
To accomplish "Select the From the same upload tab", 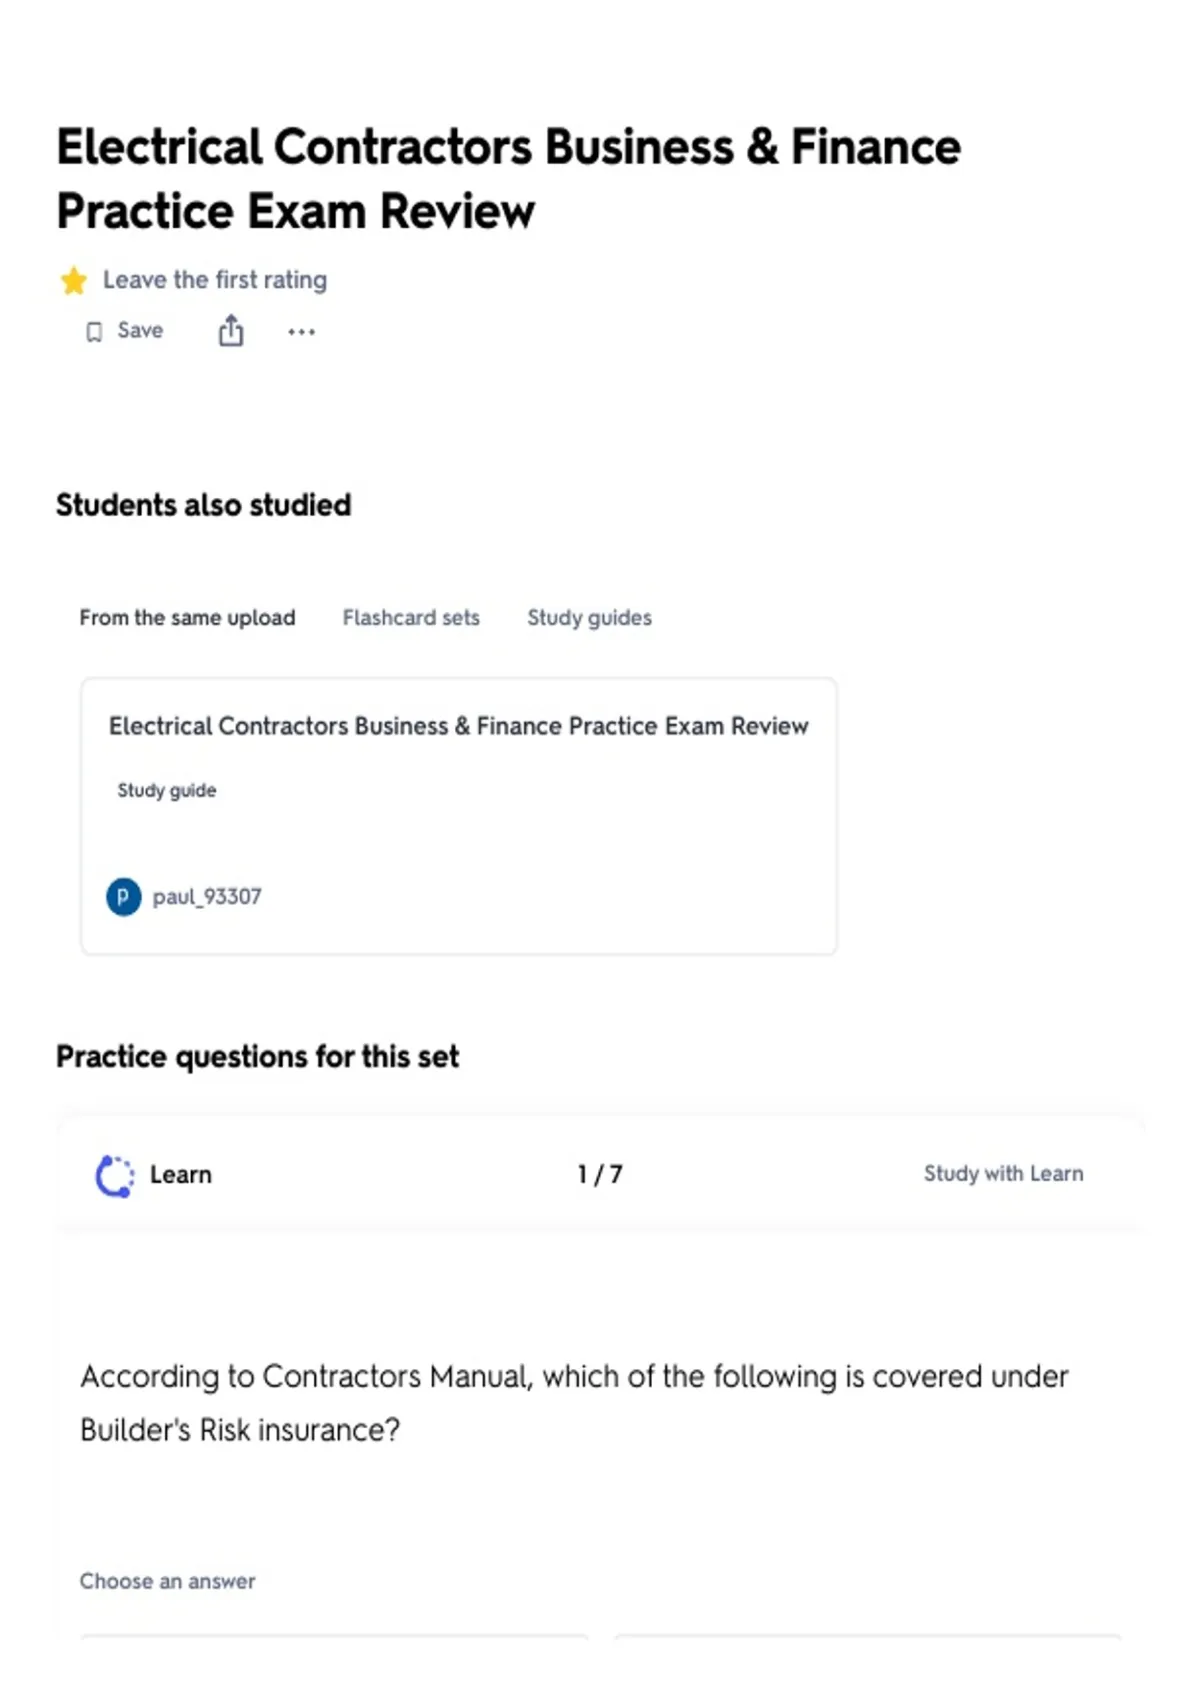I will (x=187, y=618).
